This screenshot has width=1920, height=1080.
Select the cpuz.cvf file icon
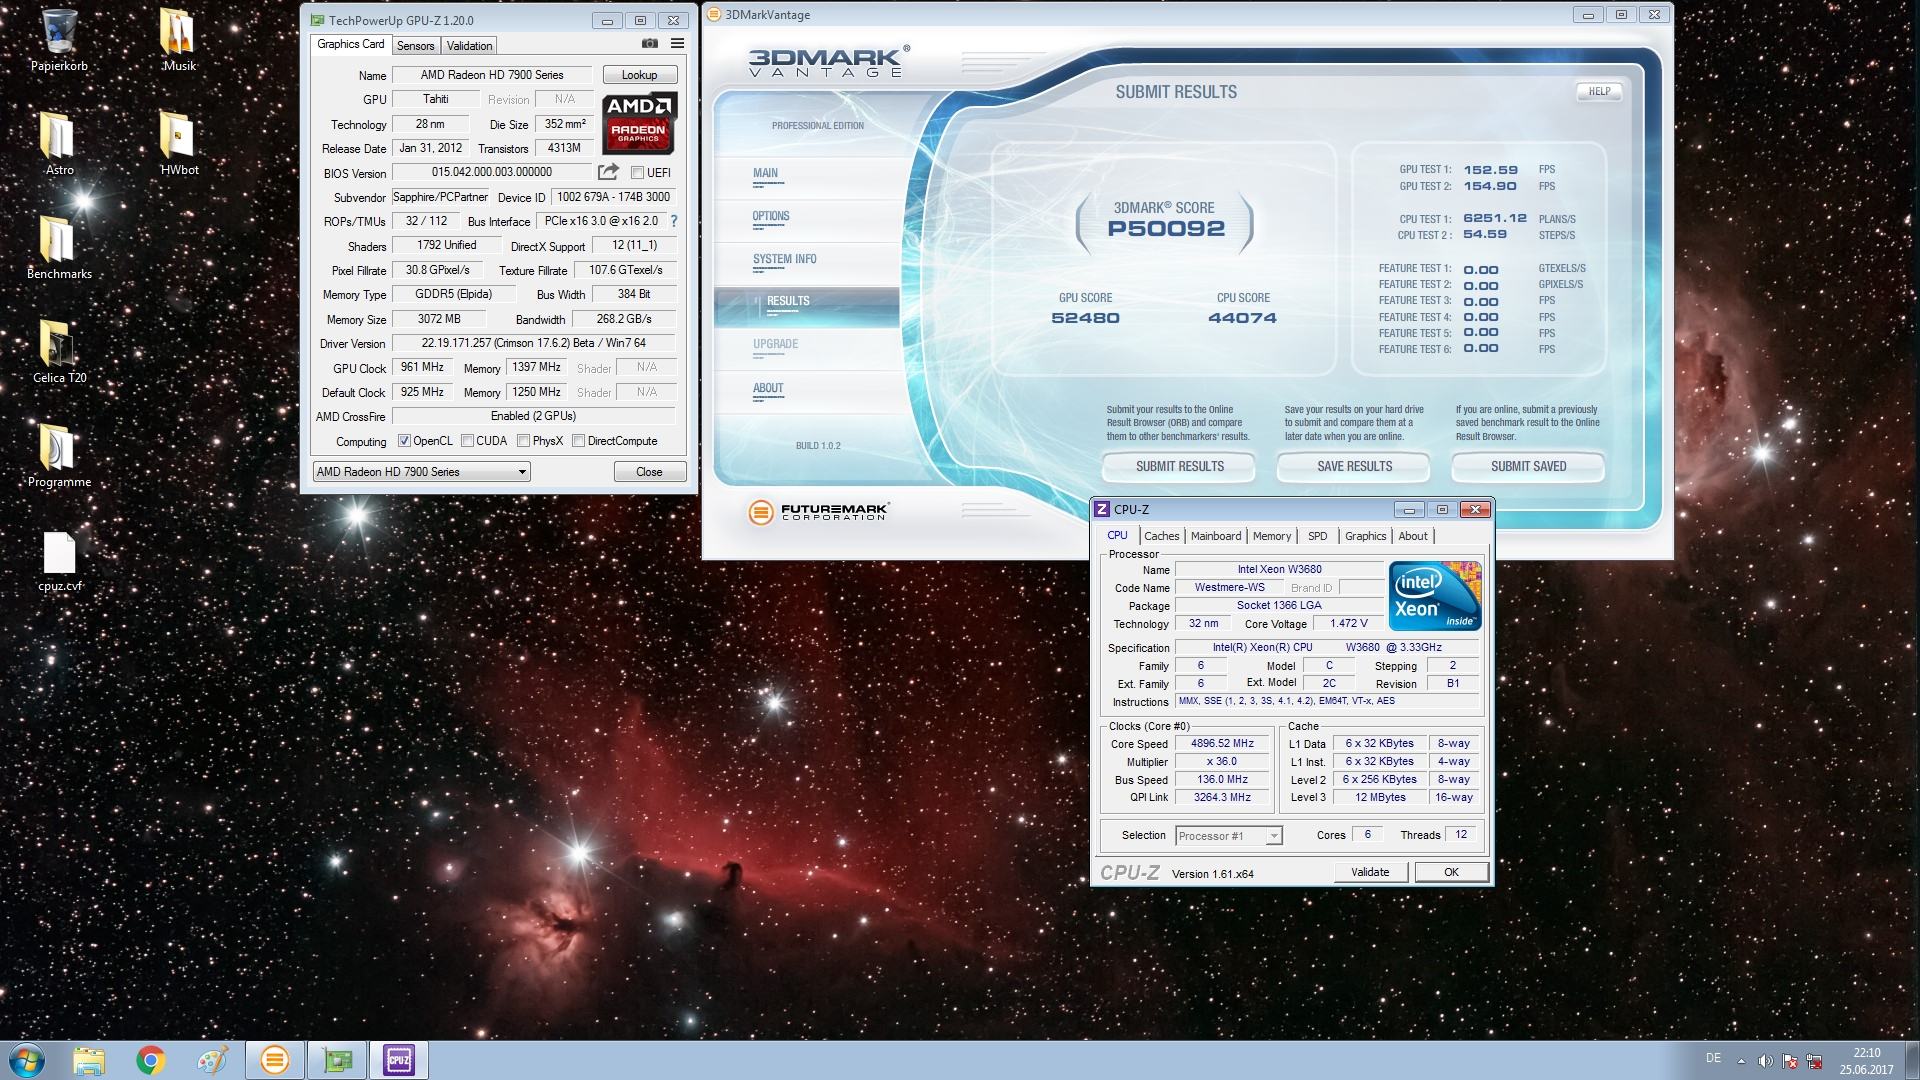[59, 561]
